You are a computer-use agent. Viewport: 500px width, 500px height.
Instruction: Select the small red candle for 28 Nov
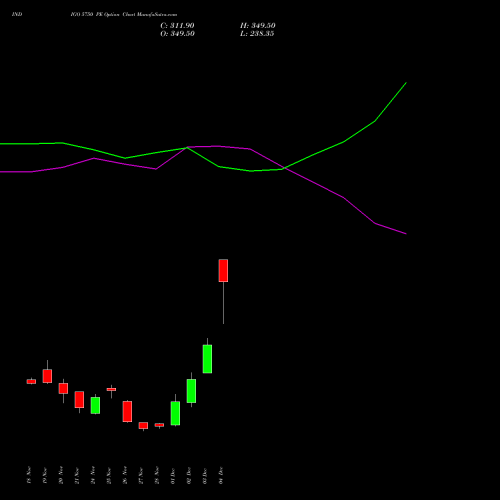click(159, 425)
